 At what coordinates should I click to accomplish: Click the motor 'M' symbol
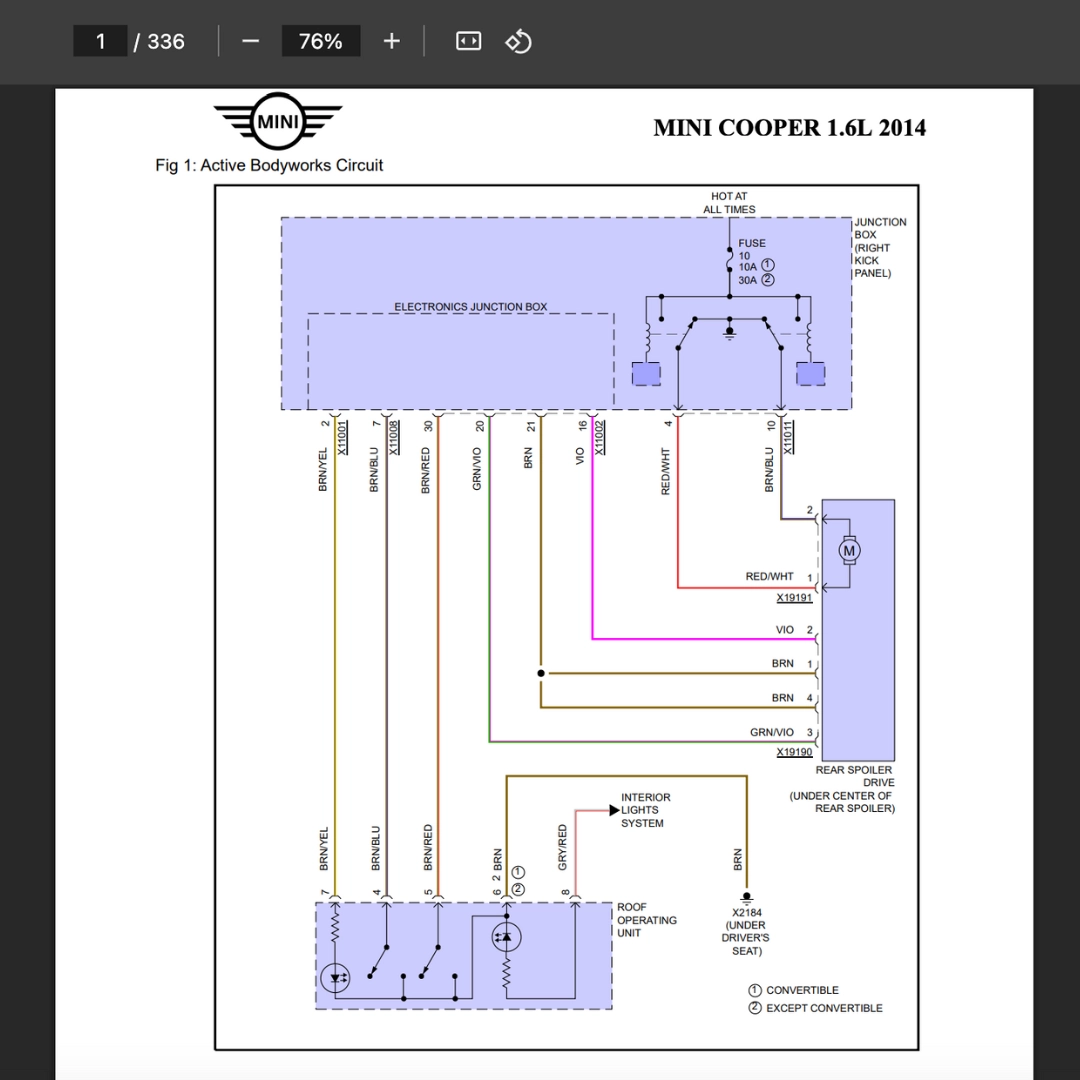[x=849, y=551]
